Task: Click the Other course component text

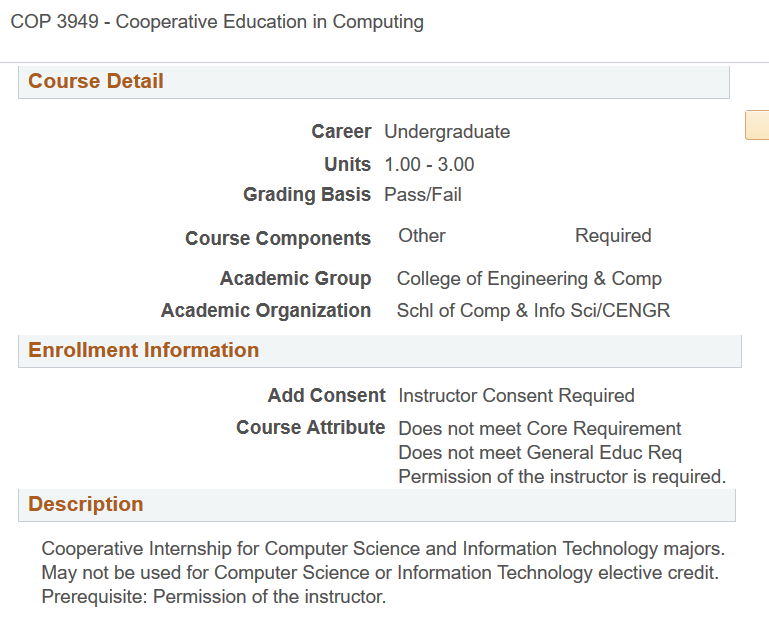Action: pyautogui.click(x=422, y=236)
